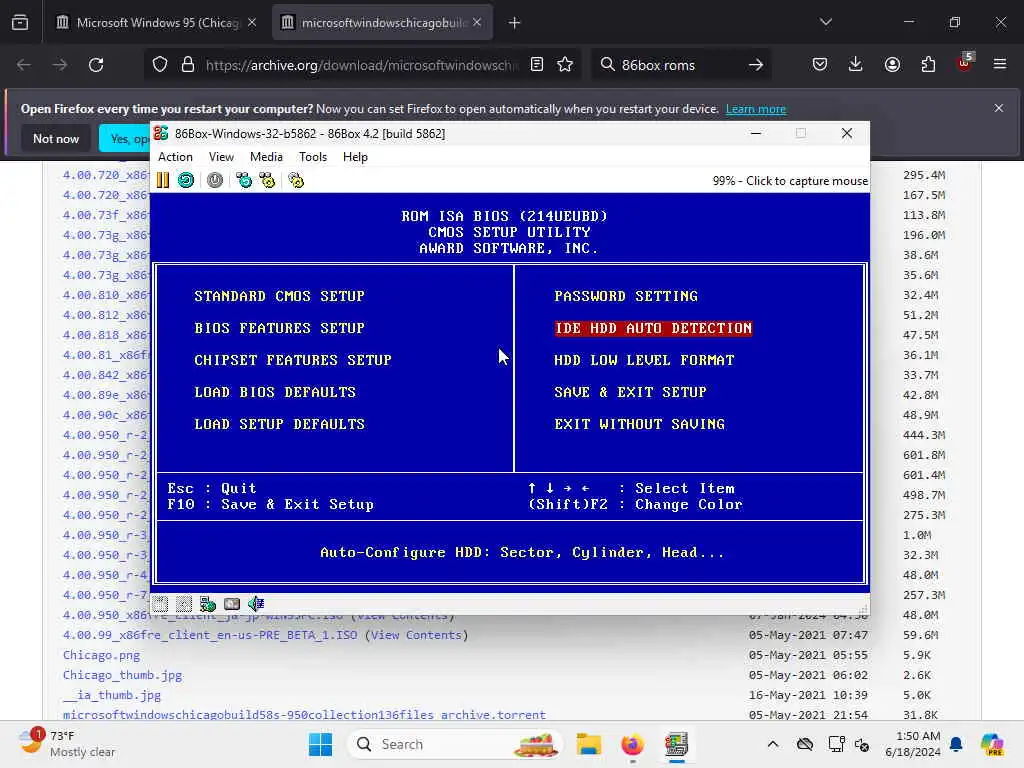The height and width of the screenshot is (768, 1024).
Task: Click Not now on Firefox startup prompt
Action: click(56, 138)
